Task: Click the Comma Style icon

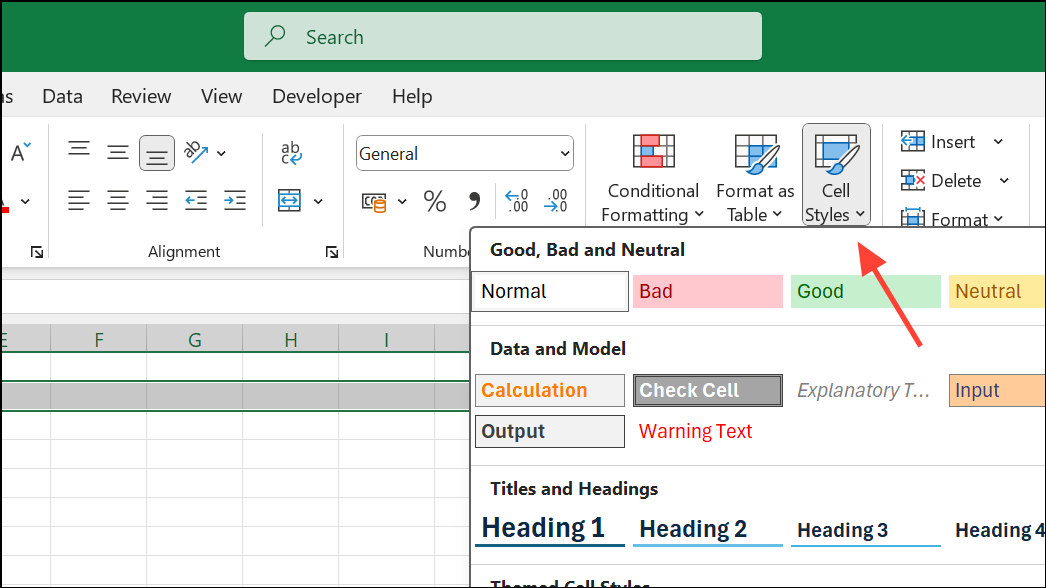Action: 474,201
